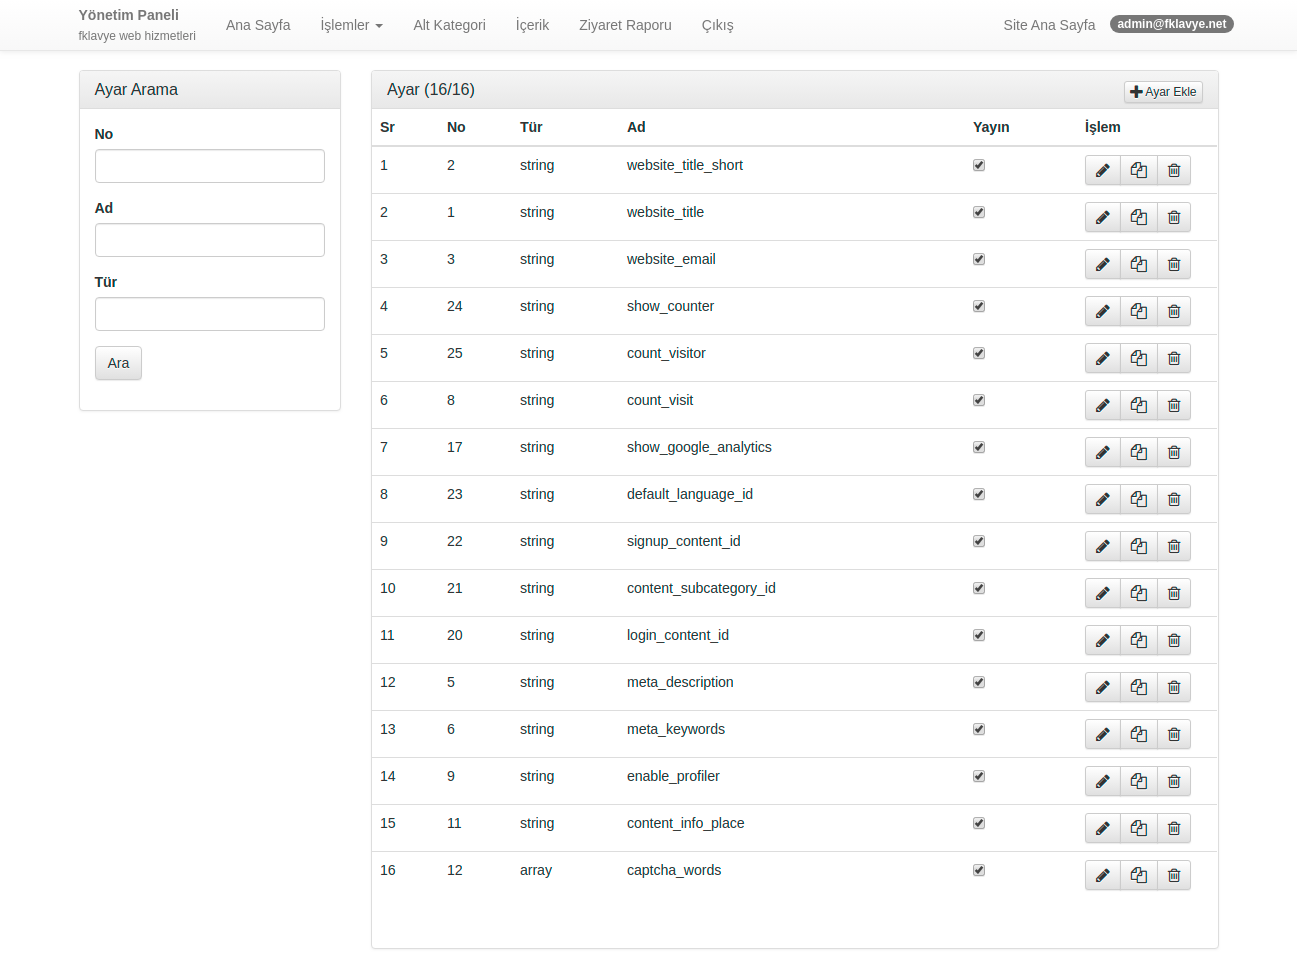This screenshot has height=969, width=1297.
Task: Open the İşlemler dropdown menu
Action: [351, 25]
